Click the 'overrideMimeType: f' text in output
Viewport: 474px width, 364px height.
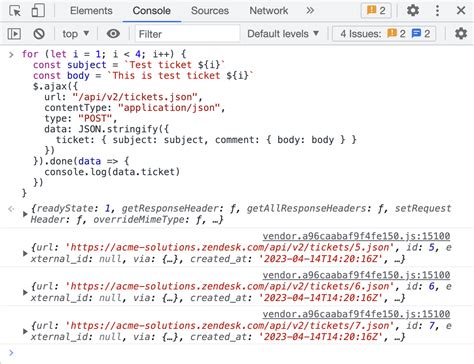149,220
